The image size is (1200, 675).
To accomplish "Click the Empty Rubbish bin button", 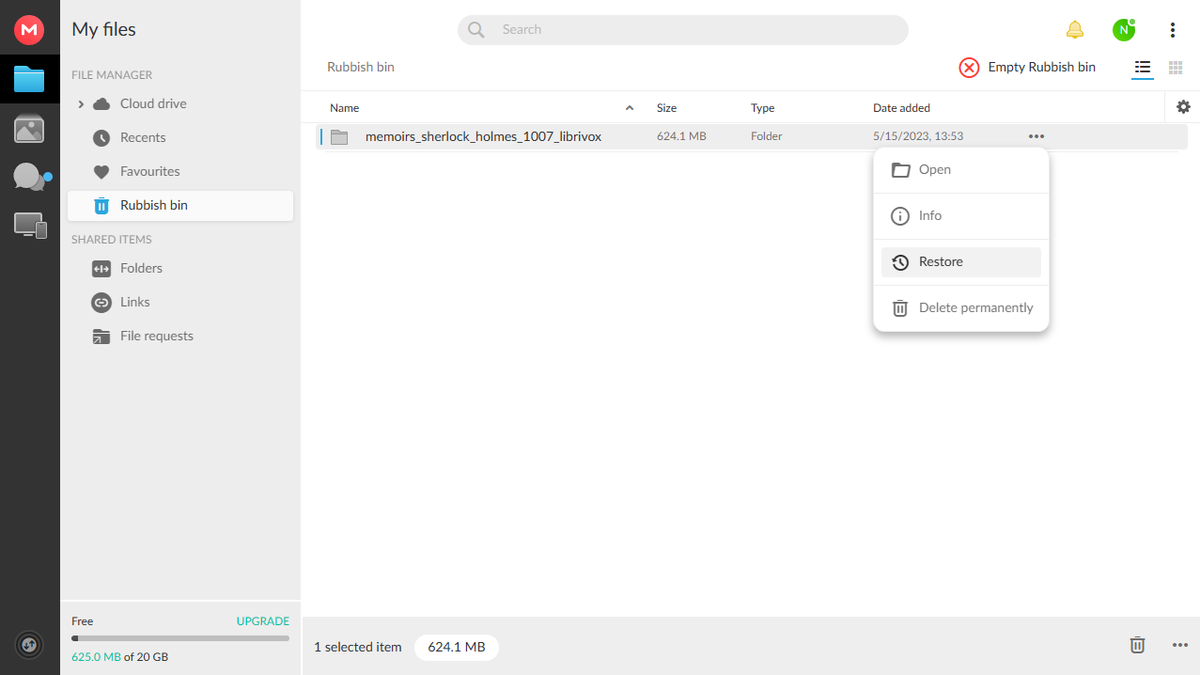I will (1027, 67).
